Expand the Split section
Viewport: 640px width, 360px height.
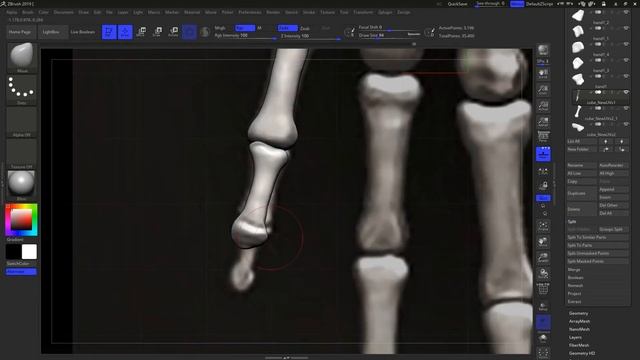coord(572,221)
